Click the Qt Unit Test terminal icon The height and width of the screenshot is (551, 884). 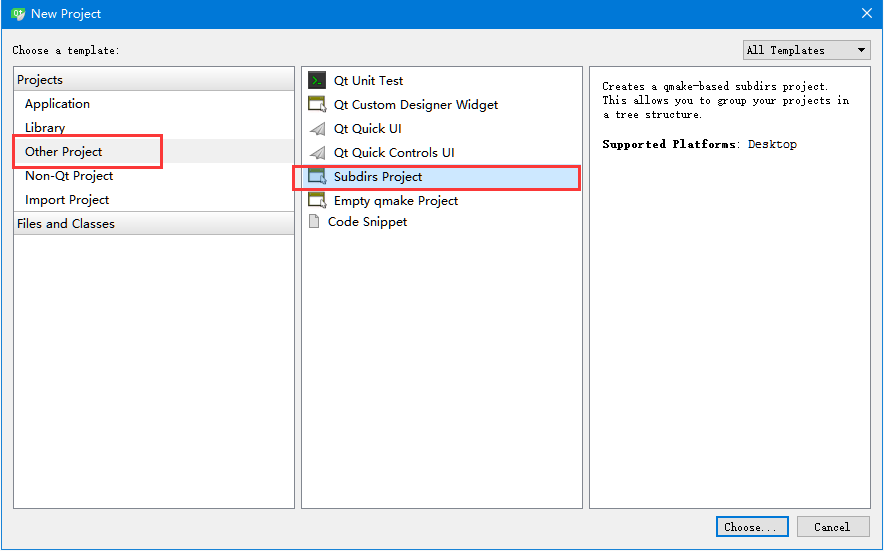tap(317, 81)
